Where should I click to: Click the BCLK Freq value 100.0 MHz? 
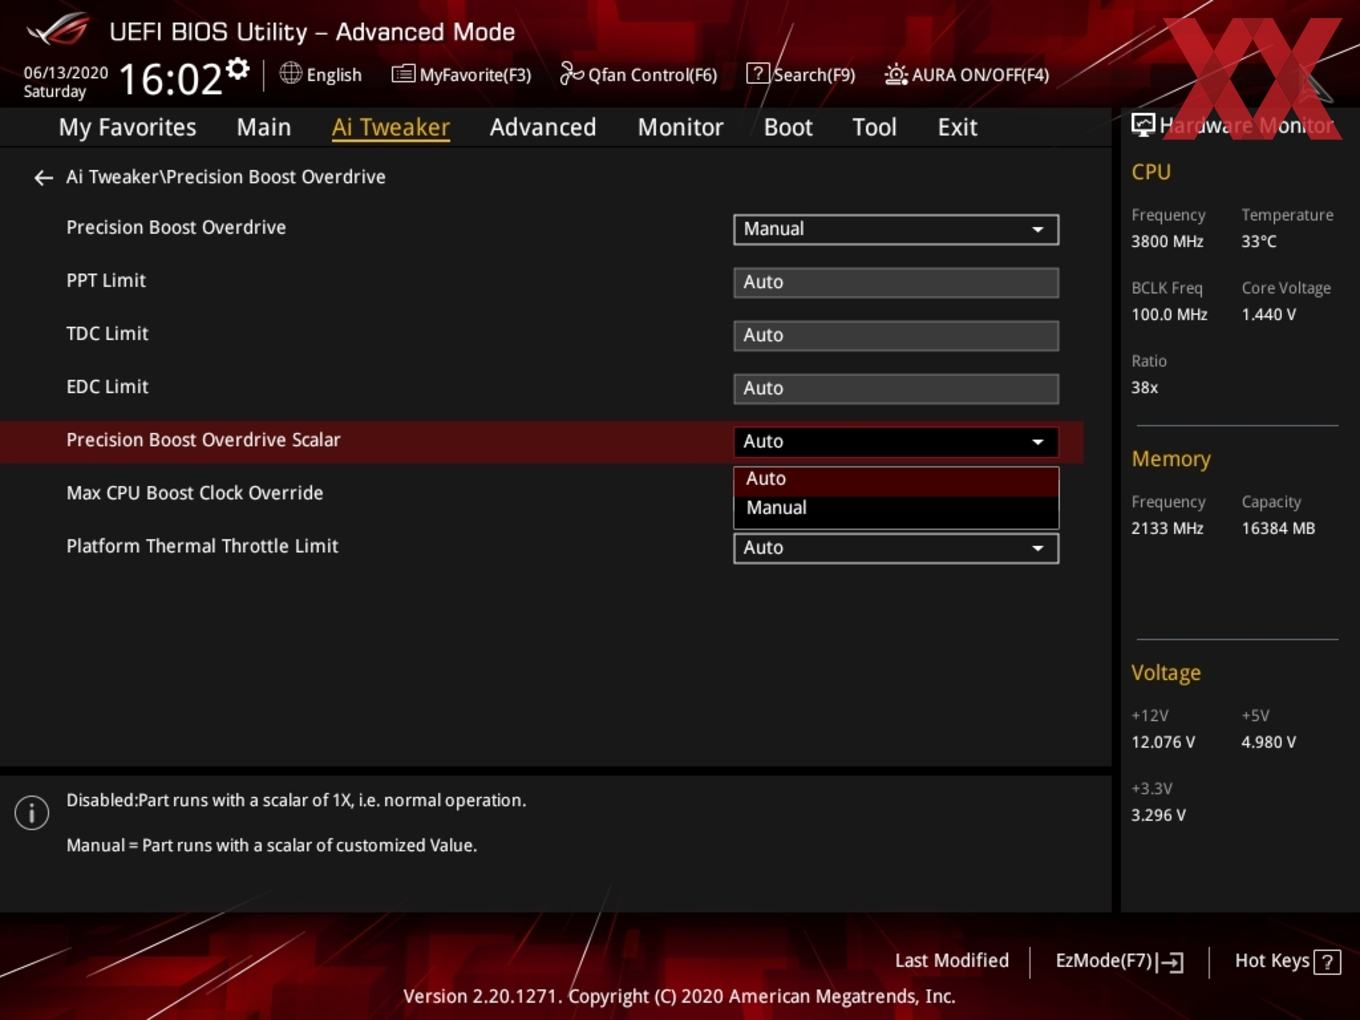tap(1169, 314)
